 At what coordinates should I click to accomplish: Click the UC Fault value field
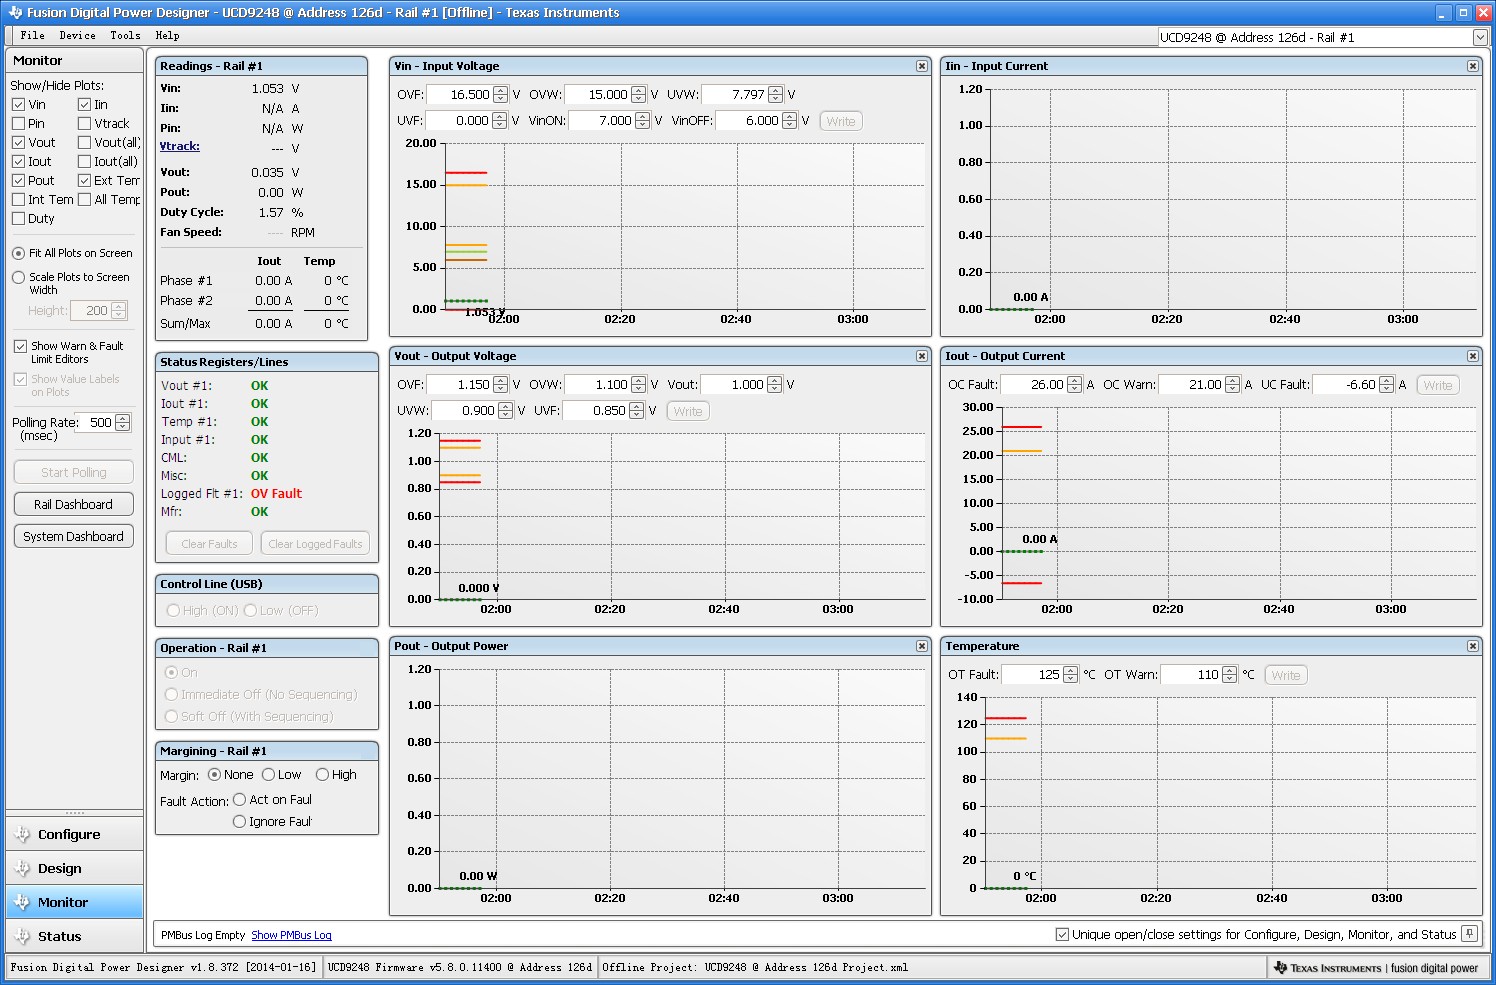1346,384
